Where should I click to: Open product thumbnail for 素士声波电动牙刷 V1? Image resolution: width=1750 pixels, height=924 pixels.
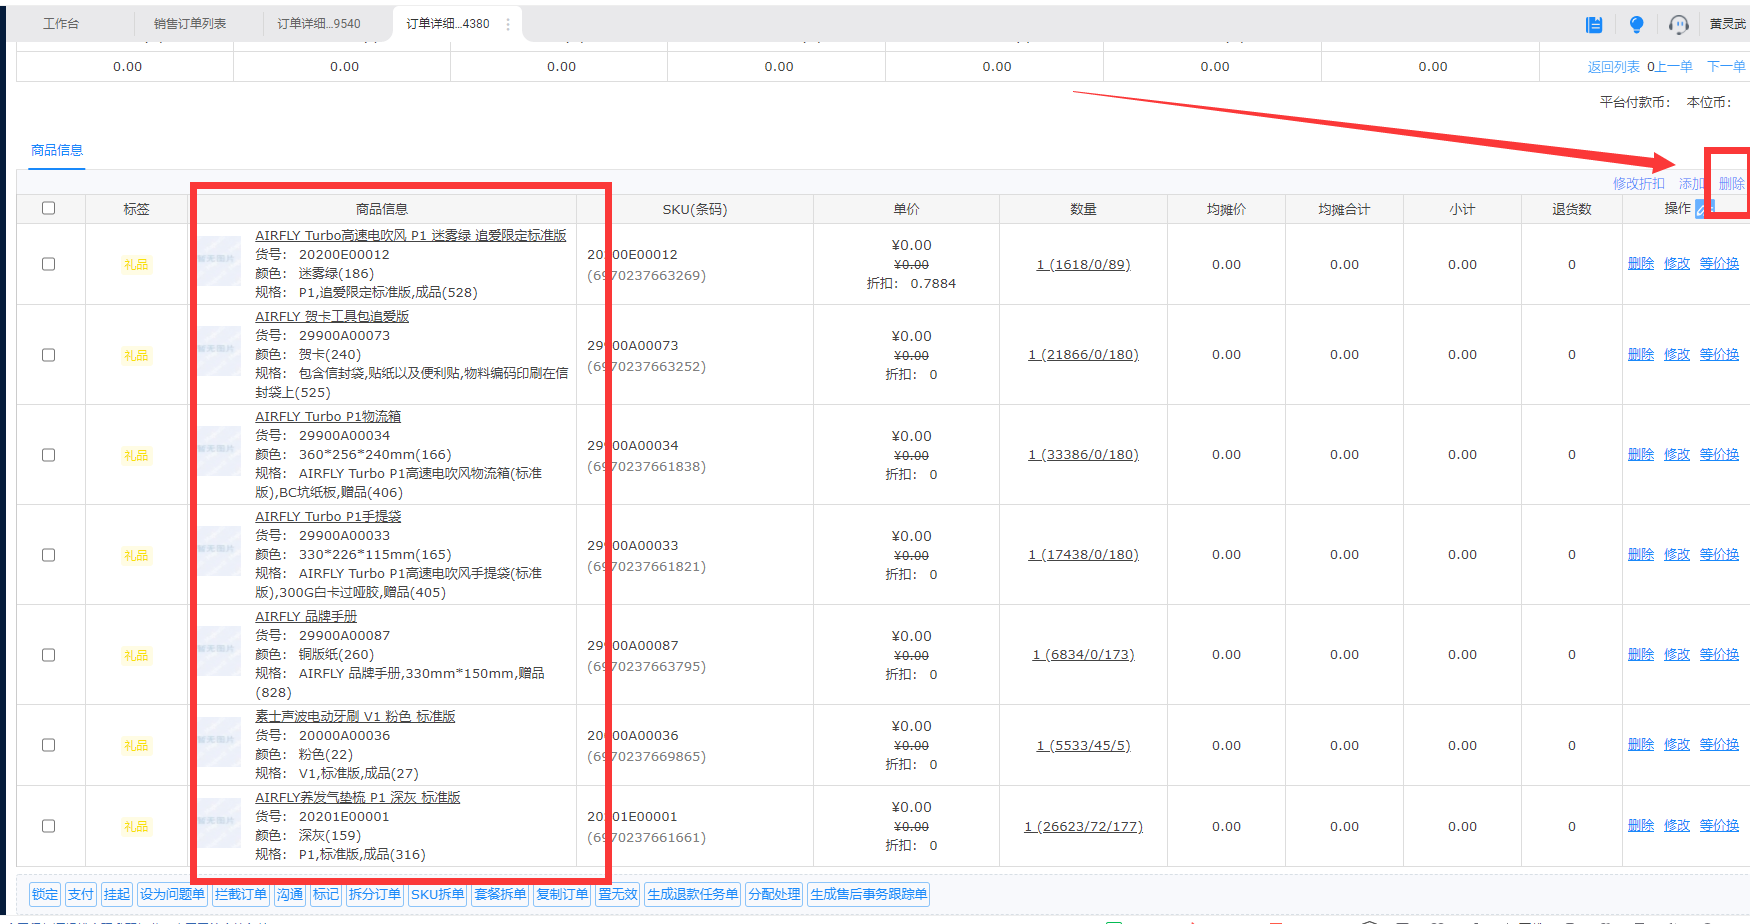point(218,741)
